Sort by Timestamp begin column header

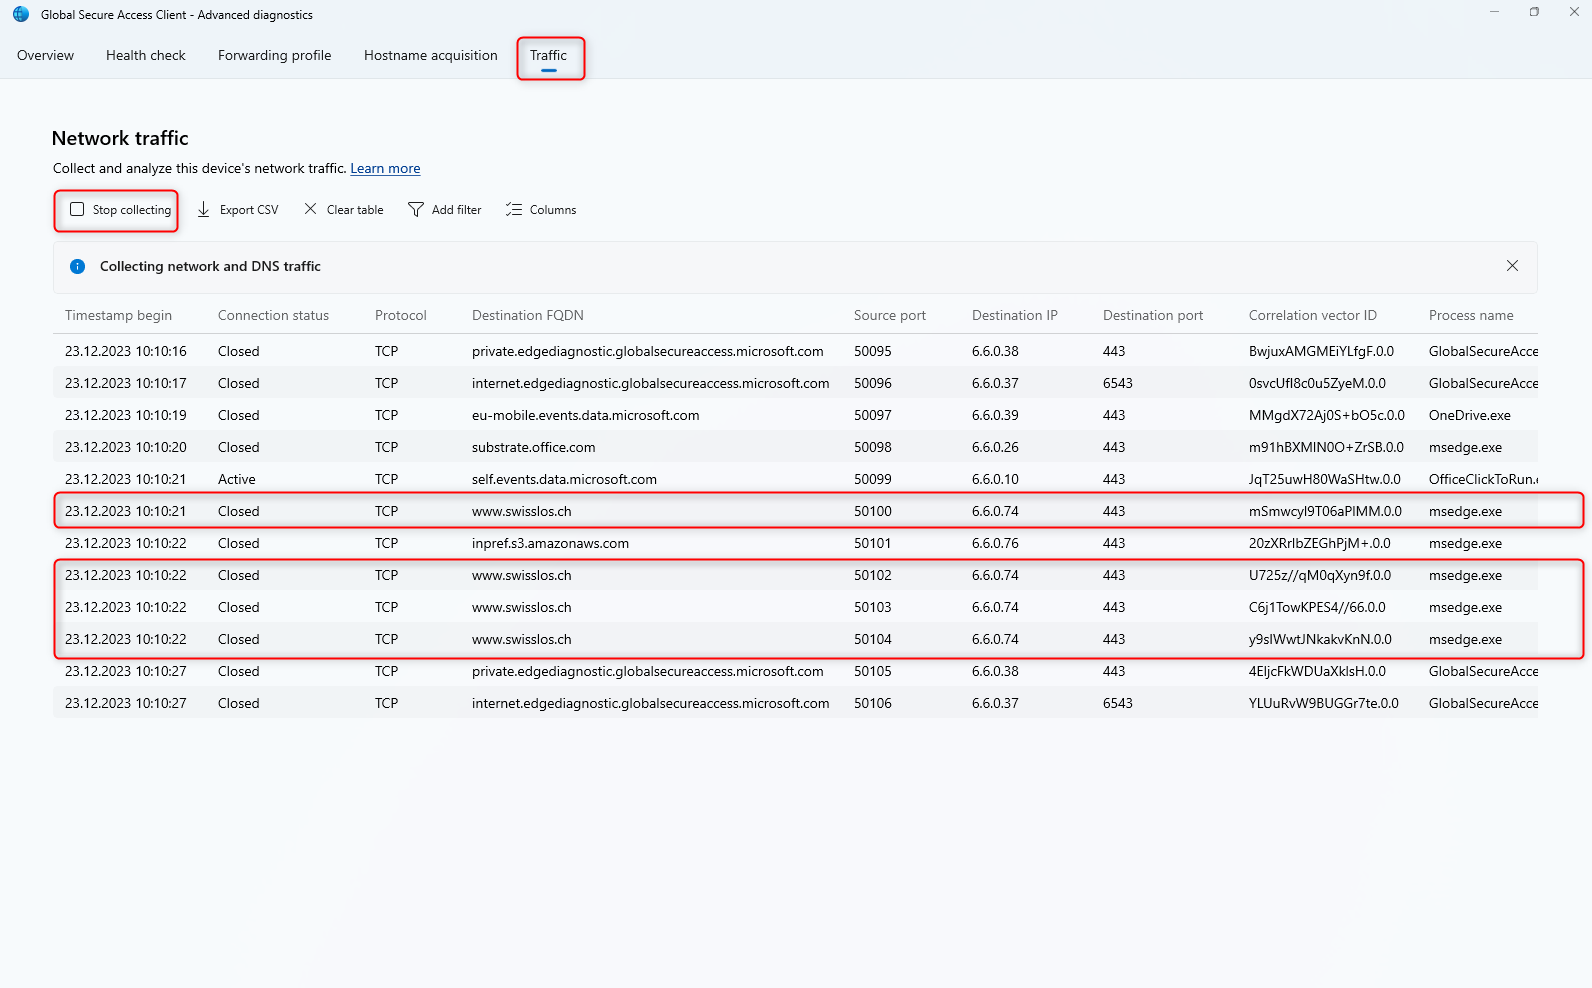pos(118,316)
